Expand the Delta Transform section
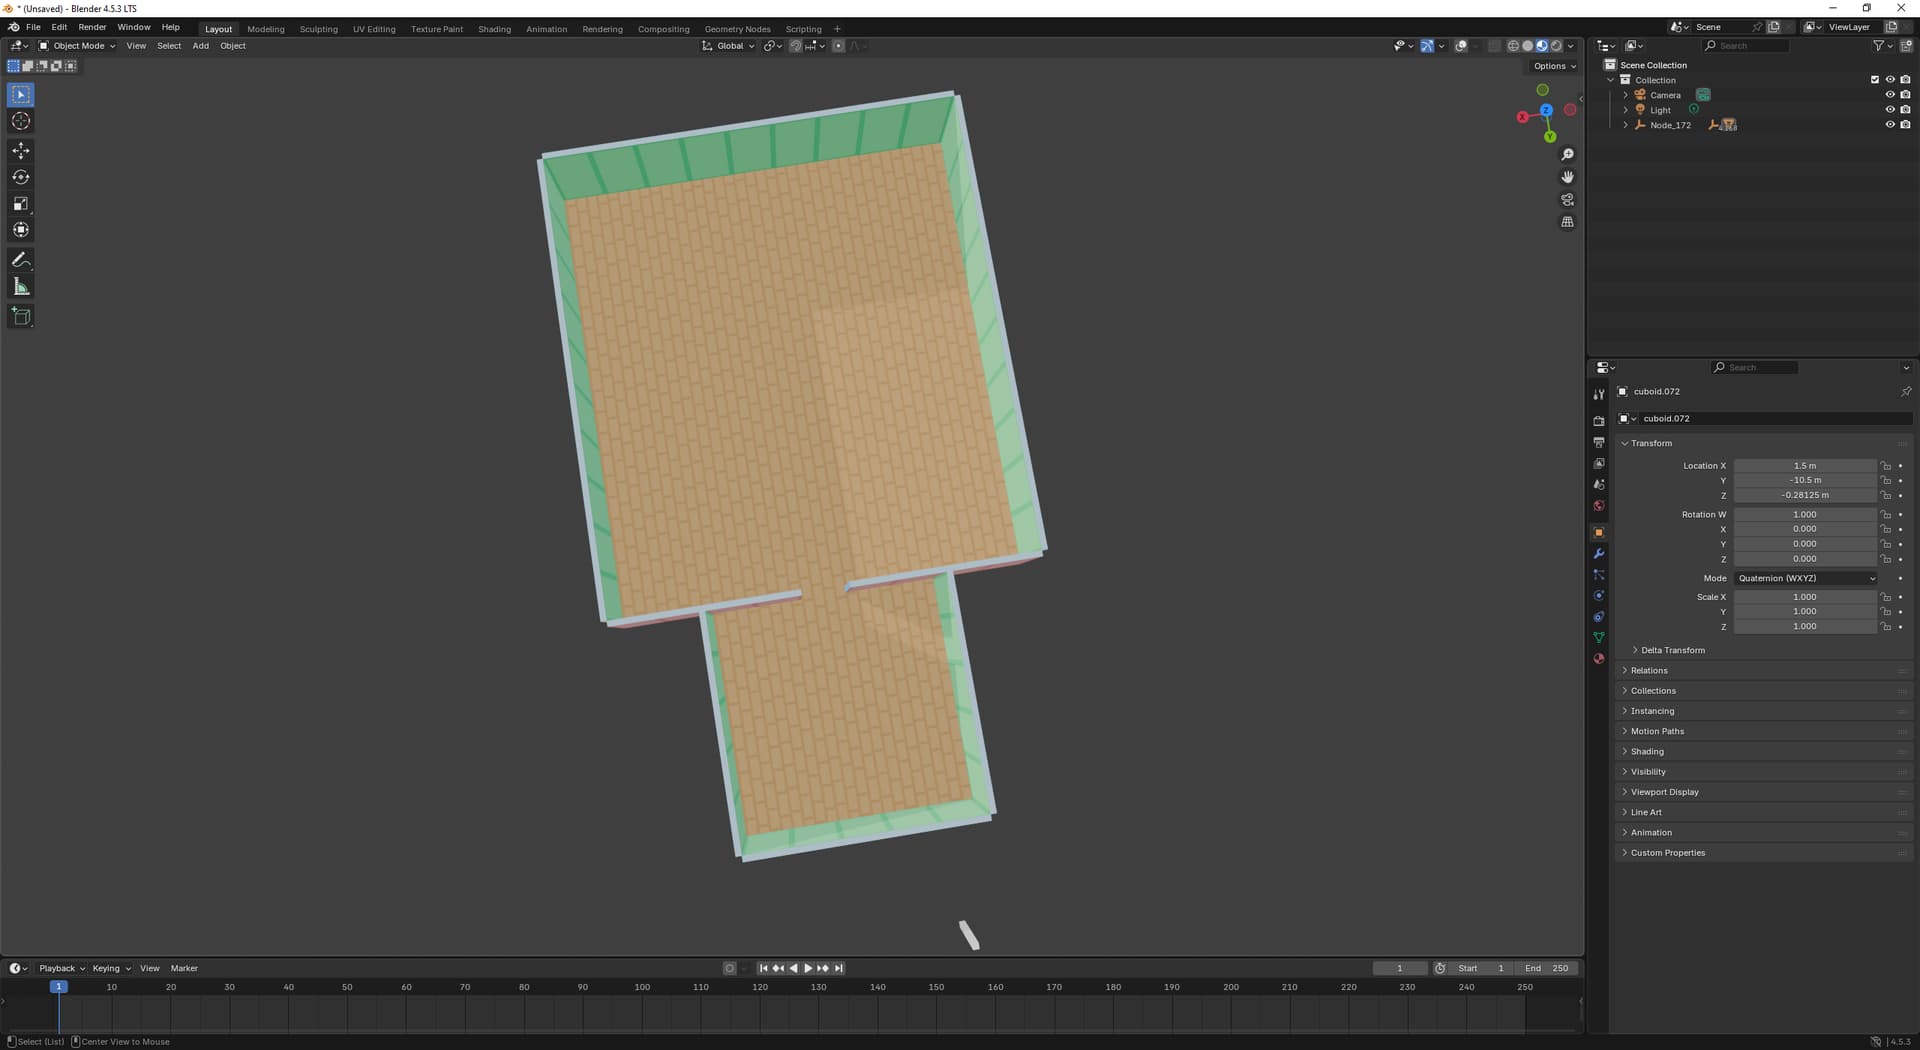This screenshot has width=1920, height=1050. click(1672, 650)
